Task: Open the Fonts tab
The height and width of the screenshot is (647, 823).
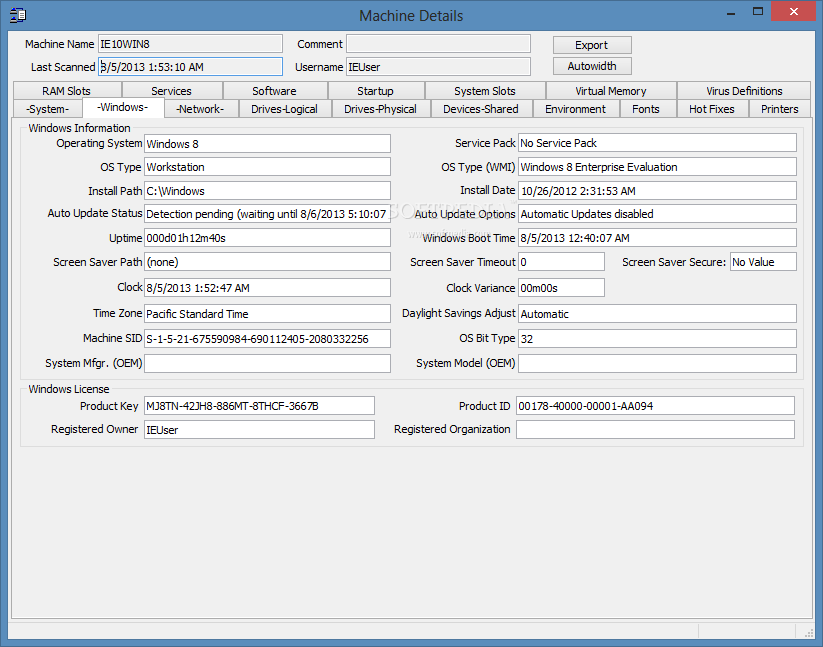Action: click(646, 109)
